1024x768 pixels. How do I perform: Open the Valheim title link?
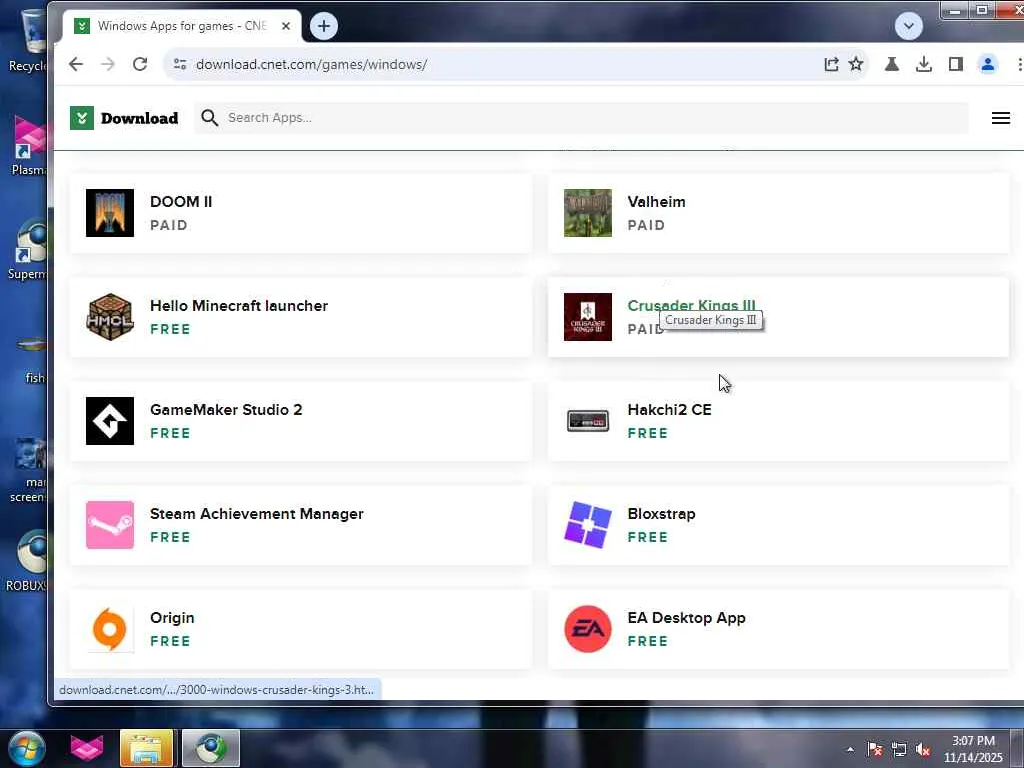(656, 202)
